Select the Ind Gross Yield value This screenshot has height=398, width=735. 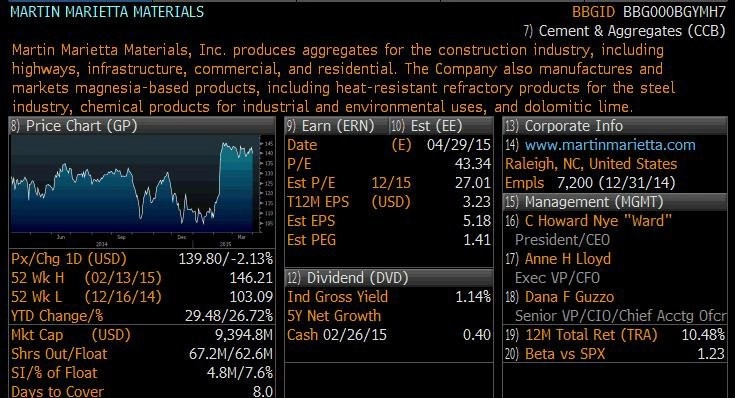(x=473, y=297)
